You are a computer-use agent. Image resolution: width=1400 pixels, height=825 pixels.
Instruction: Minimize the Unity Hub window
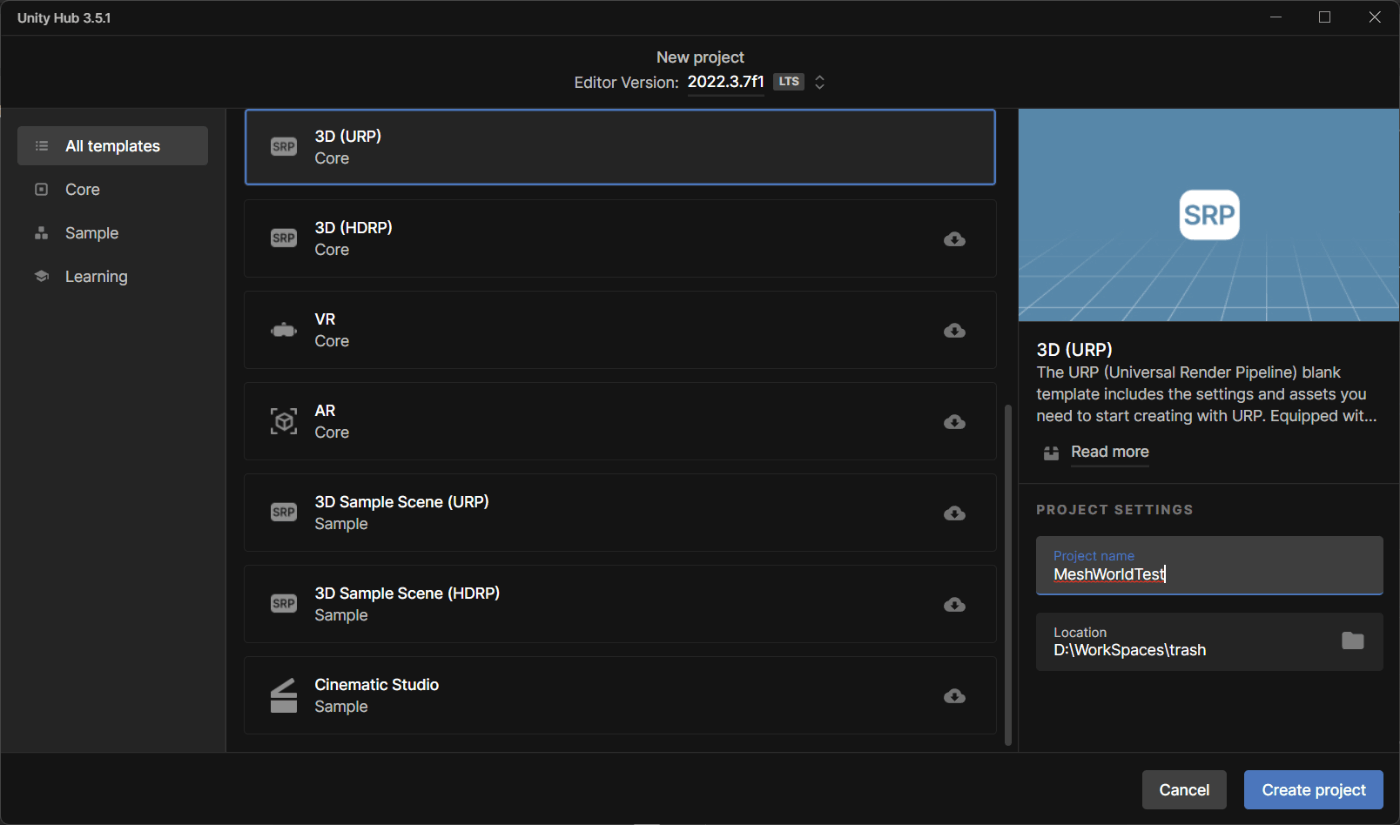(1277, 17)
